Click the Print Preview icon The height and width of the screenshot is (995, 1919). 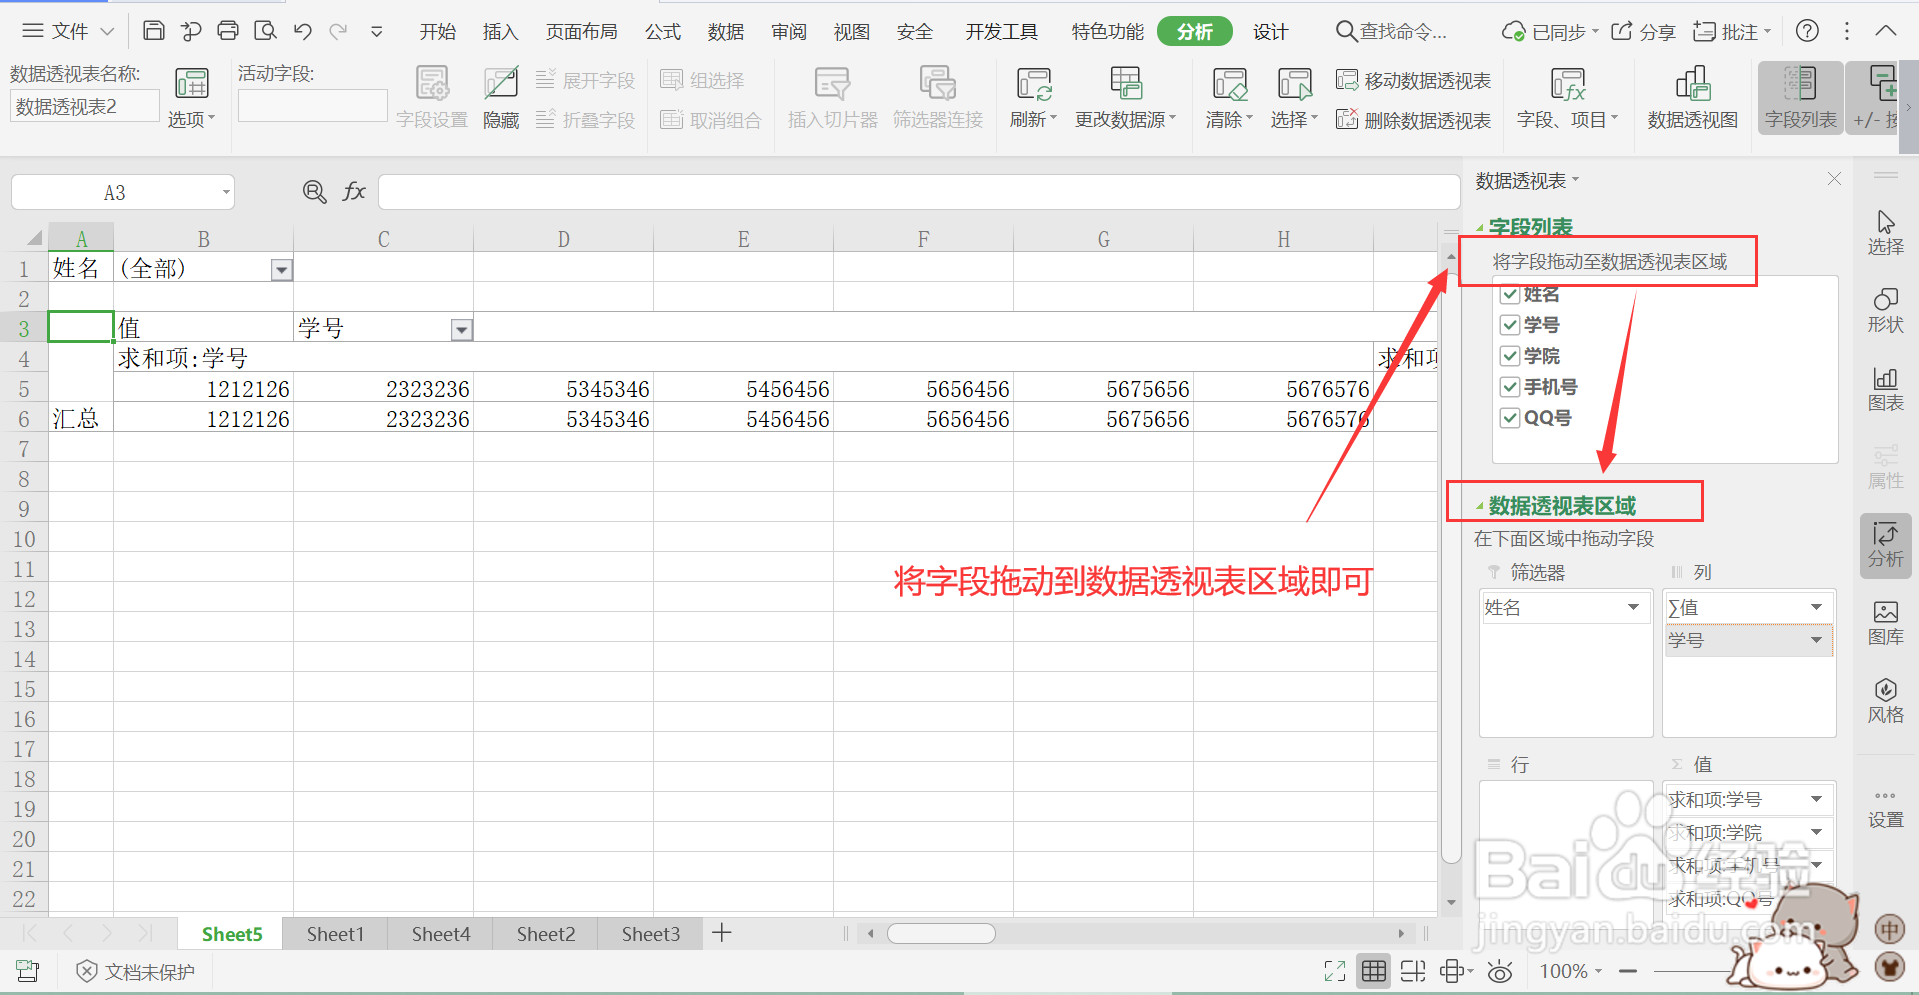pyautogui.click(x=265, y=31)
